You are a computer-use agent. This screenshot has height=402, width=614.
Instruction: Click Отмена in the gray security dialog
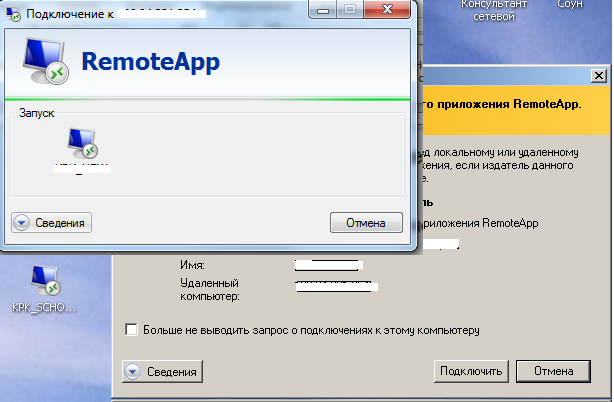click(x=553, y=371)
